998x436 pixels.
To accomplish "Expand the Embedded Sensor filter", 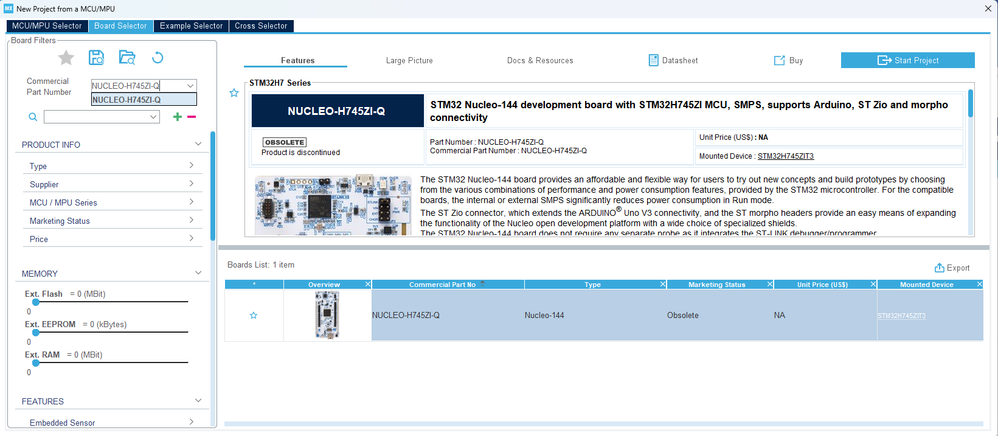I will pyautogui.click(x=191, y=421).
